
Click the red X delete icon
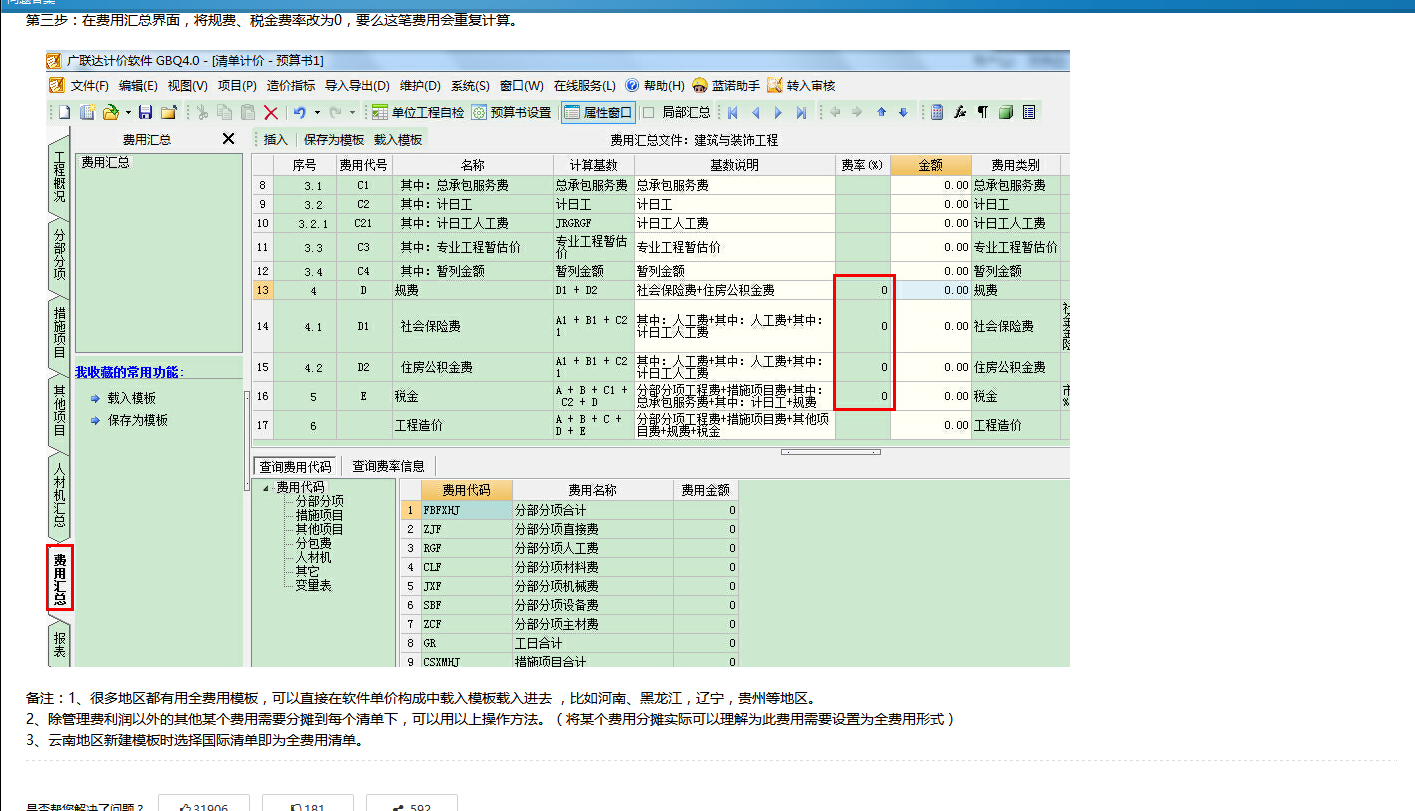coord(271,112)
